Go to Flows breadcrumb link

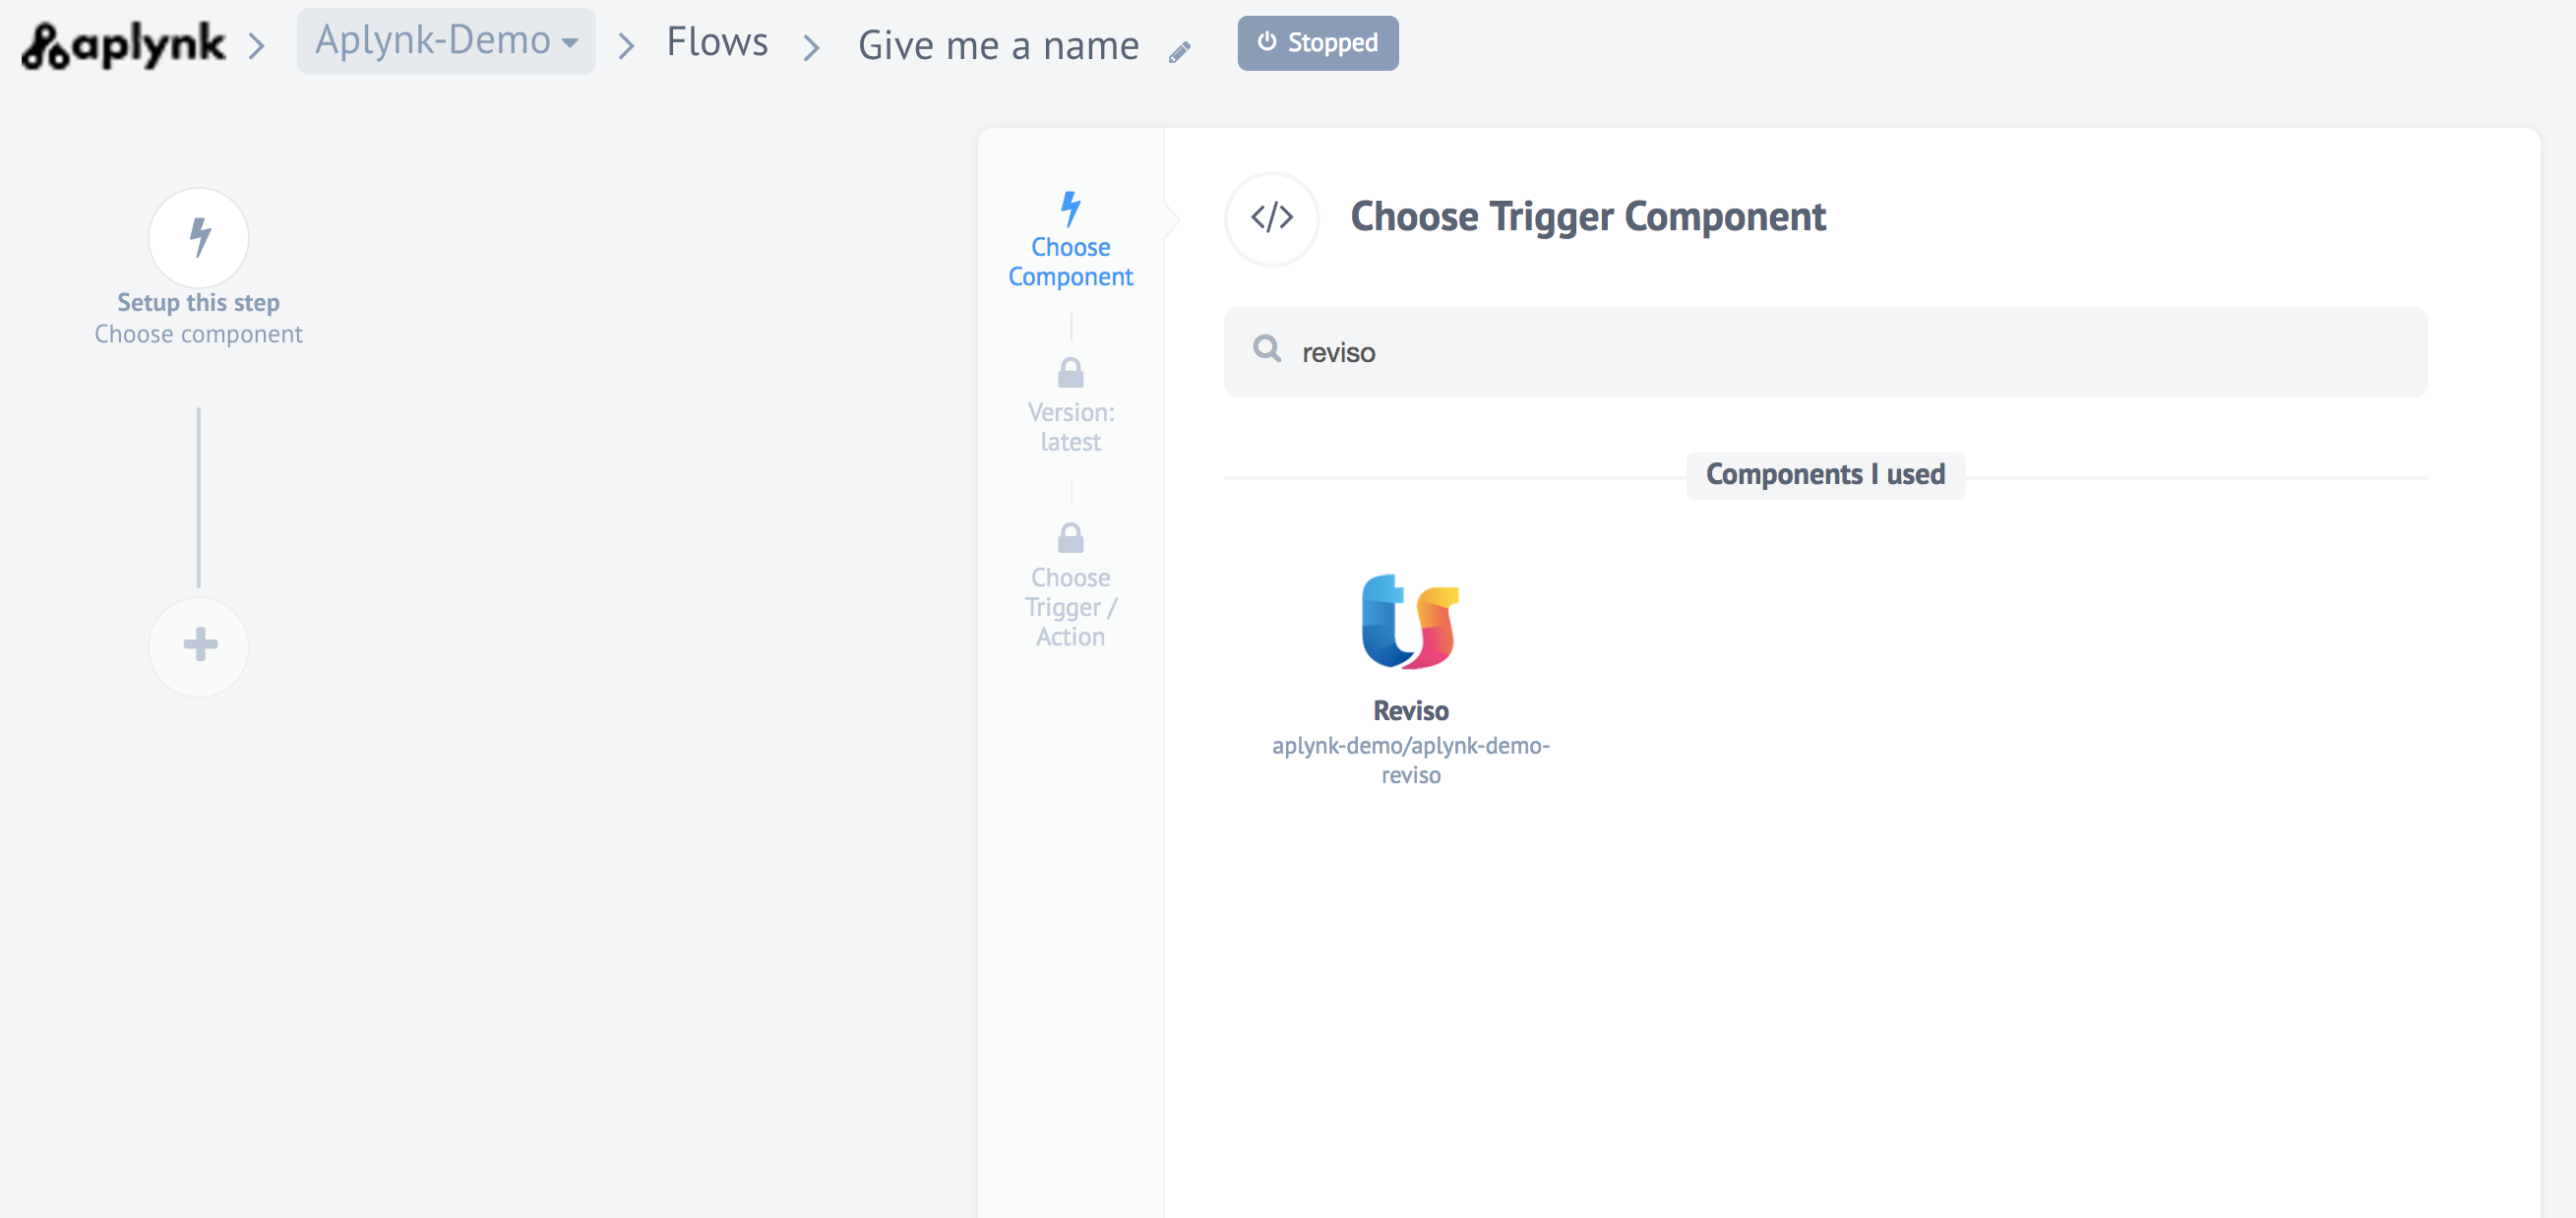point(717,42)
